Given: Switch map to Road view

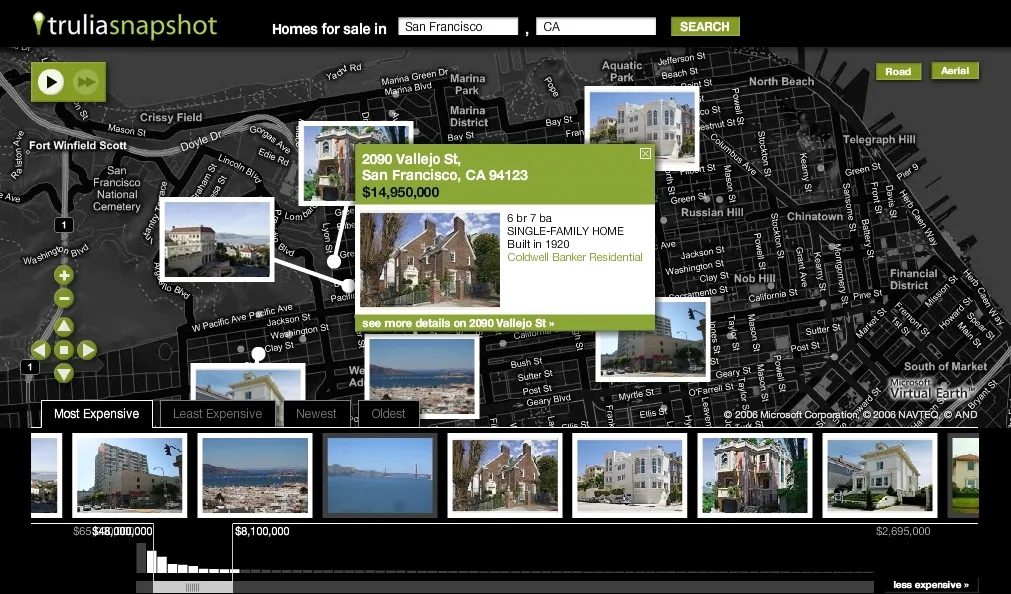Looking at the screenshot, I should [x=898, y=72].
